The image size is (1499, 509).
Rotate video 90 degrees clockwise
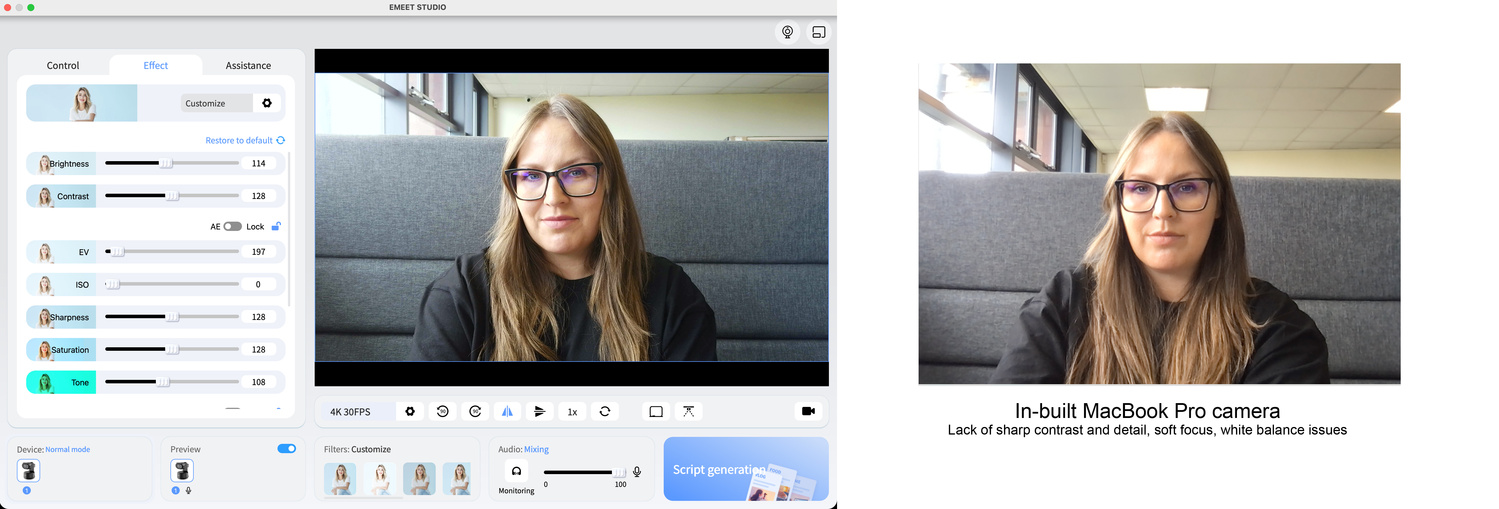pos(475,411)
